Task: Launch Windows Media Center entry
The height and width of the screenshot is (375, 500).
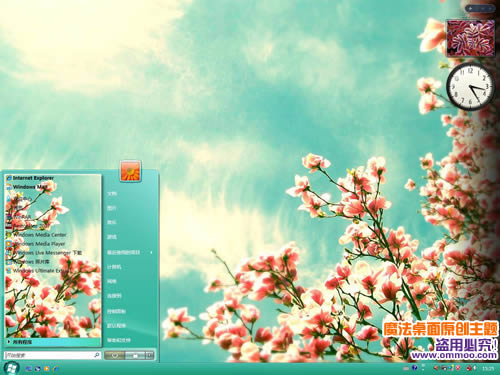Action: [36, 235]
